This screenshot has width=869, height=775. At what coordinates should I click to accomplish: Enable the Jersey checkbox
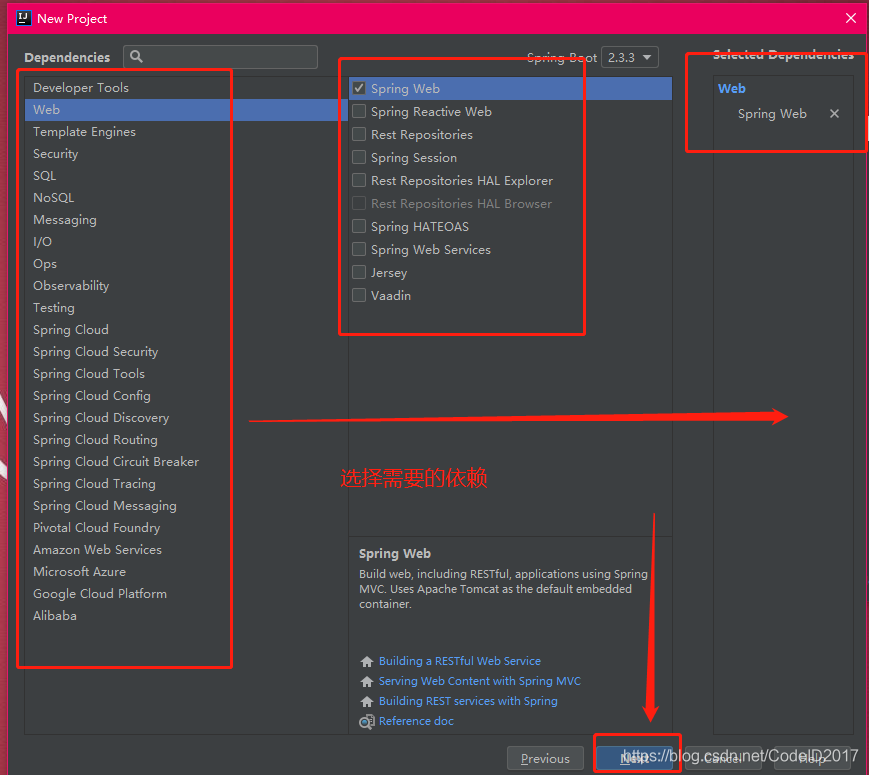359,272
